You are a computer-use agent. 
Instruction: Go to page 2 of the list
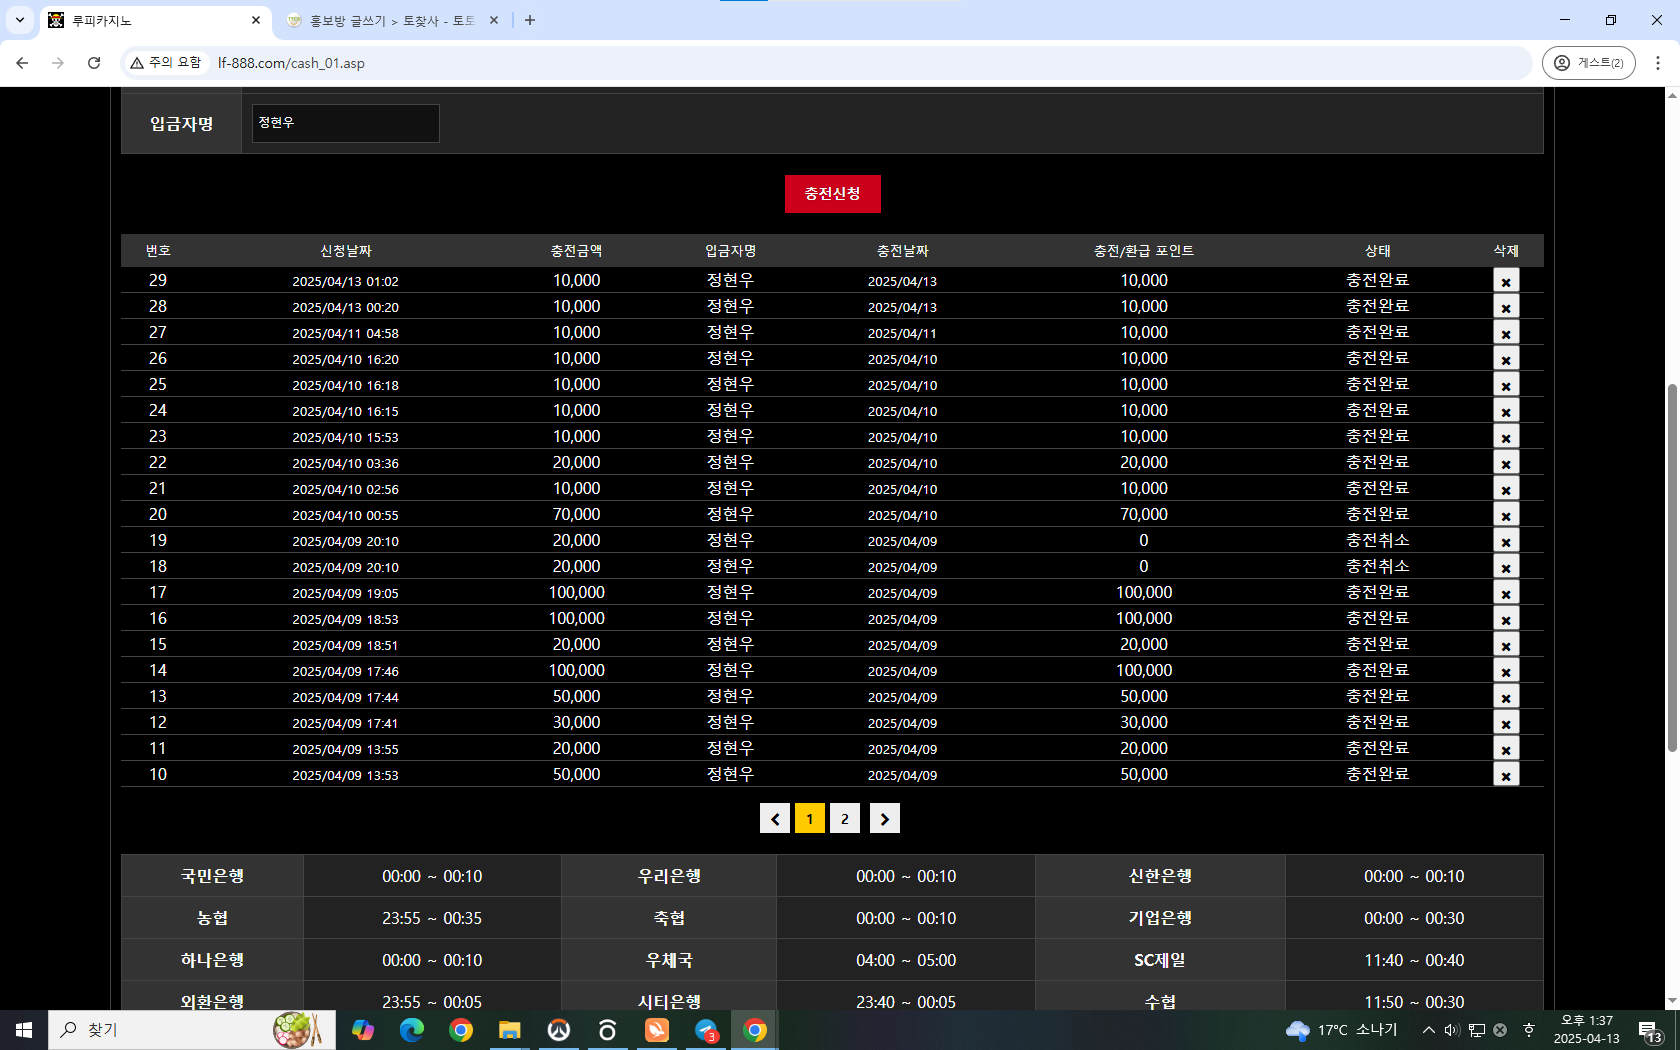(844, 818)
